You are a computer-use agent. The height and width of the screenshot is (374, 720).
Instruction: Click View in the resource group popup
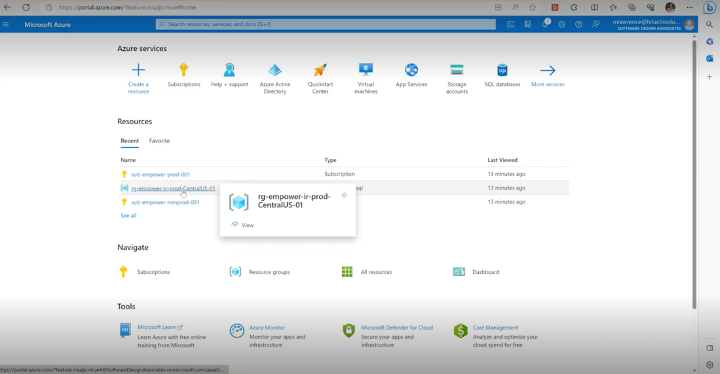point(242,225)
